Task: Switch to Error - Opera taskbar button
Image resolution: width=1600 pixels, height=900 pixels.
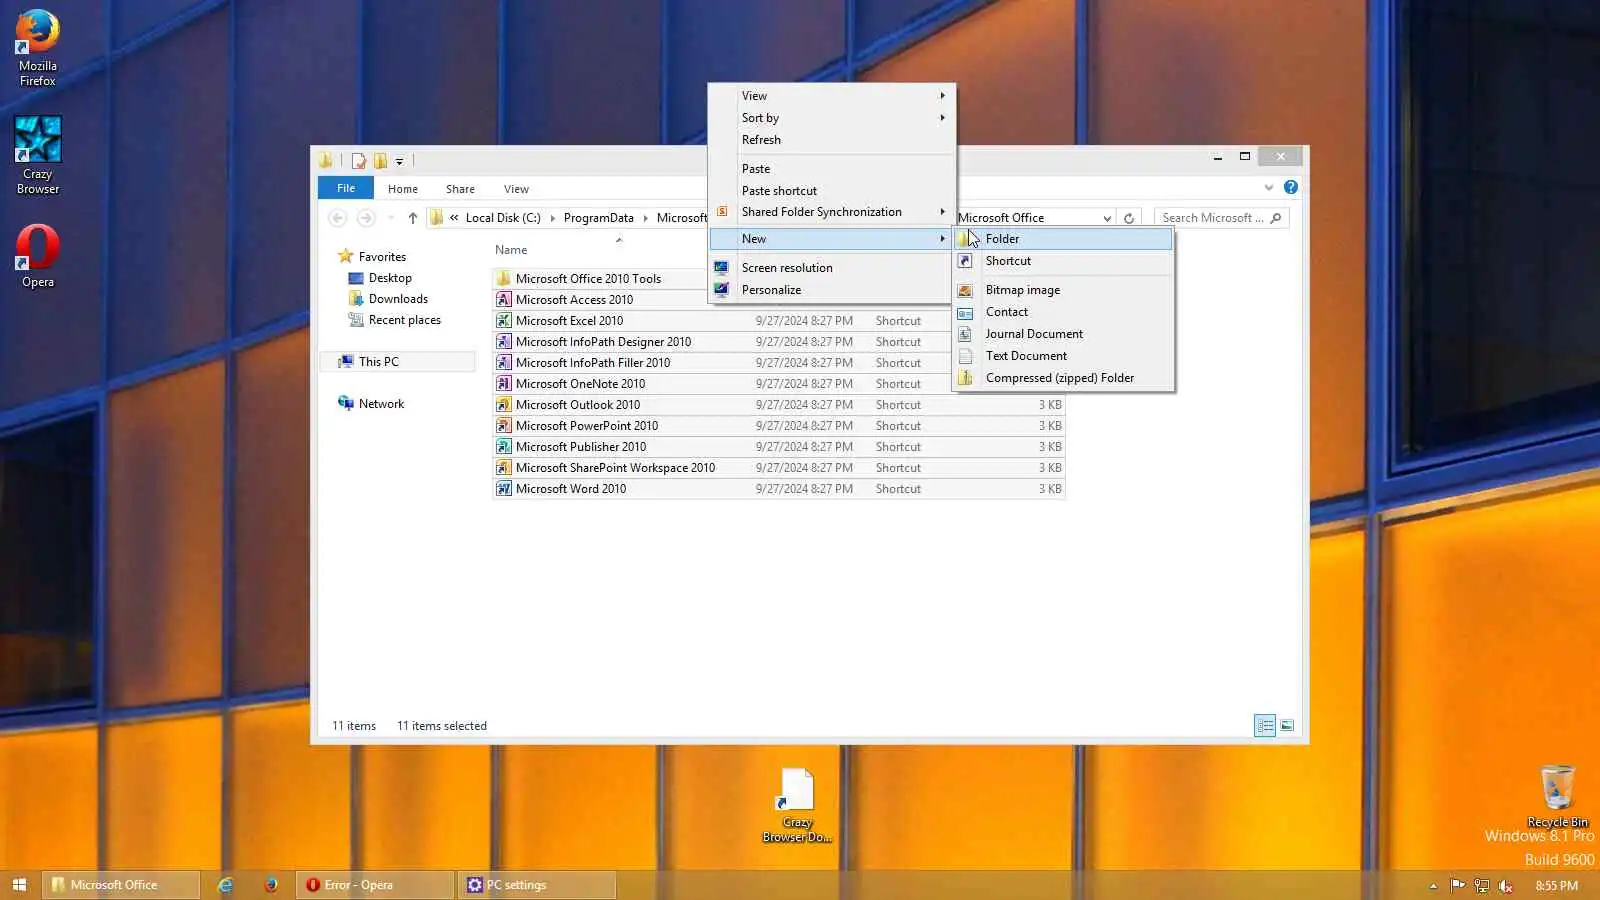Action: pos(375,885)
